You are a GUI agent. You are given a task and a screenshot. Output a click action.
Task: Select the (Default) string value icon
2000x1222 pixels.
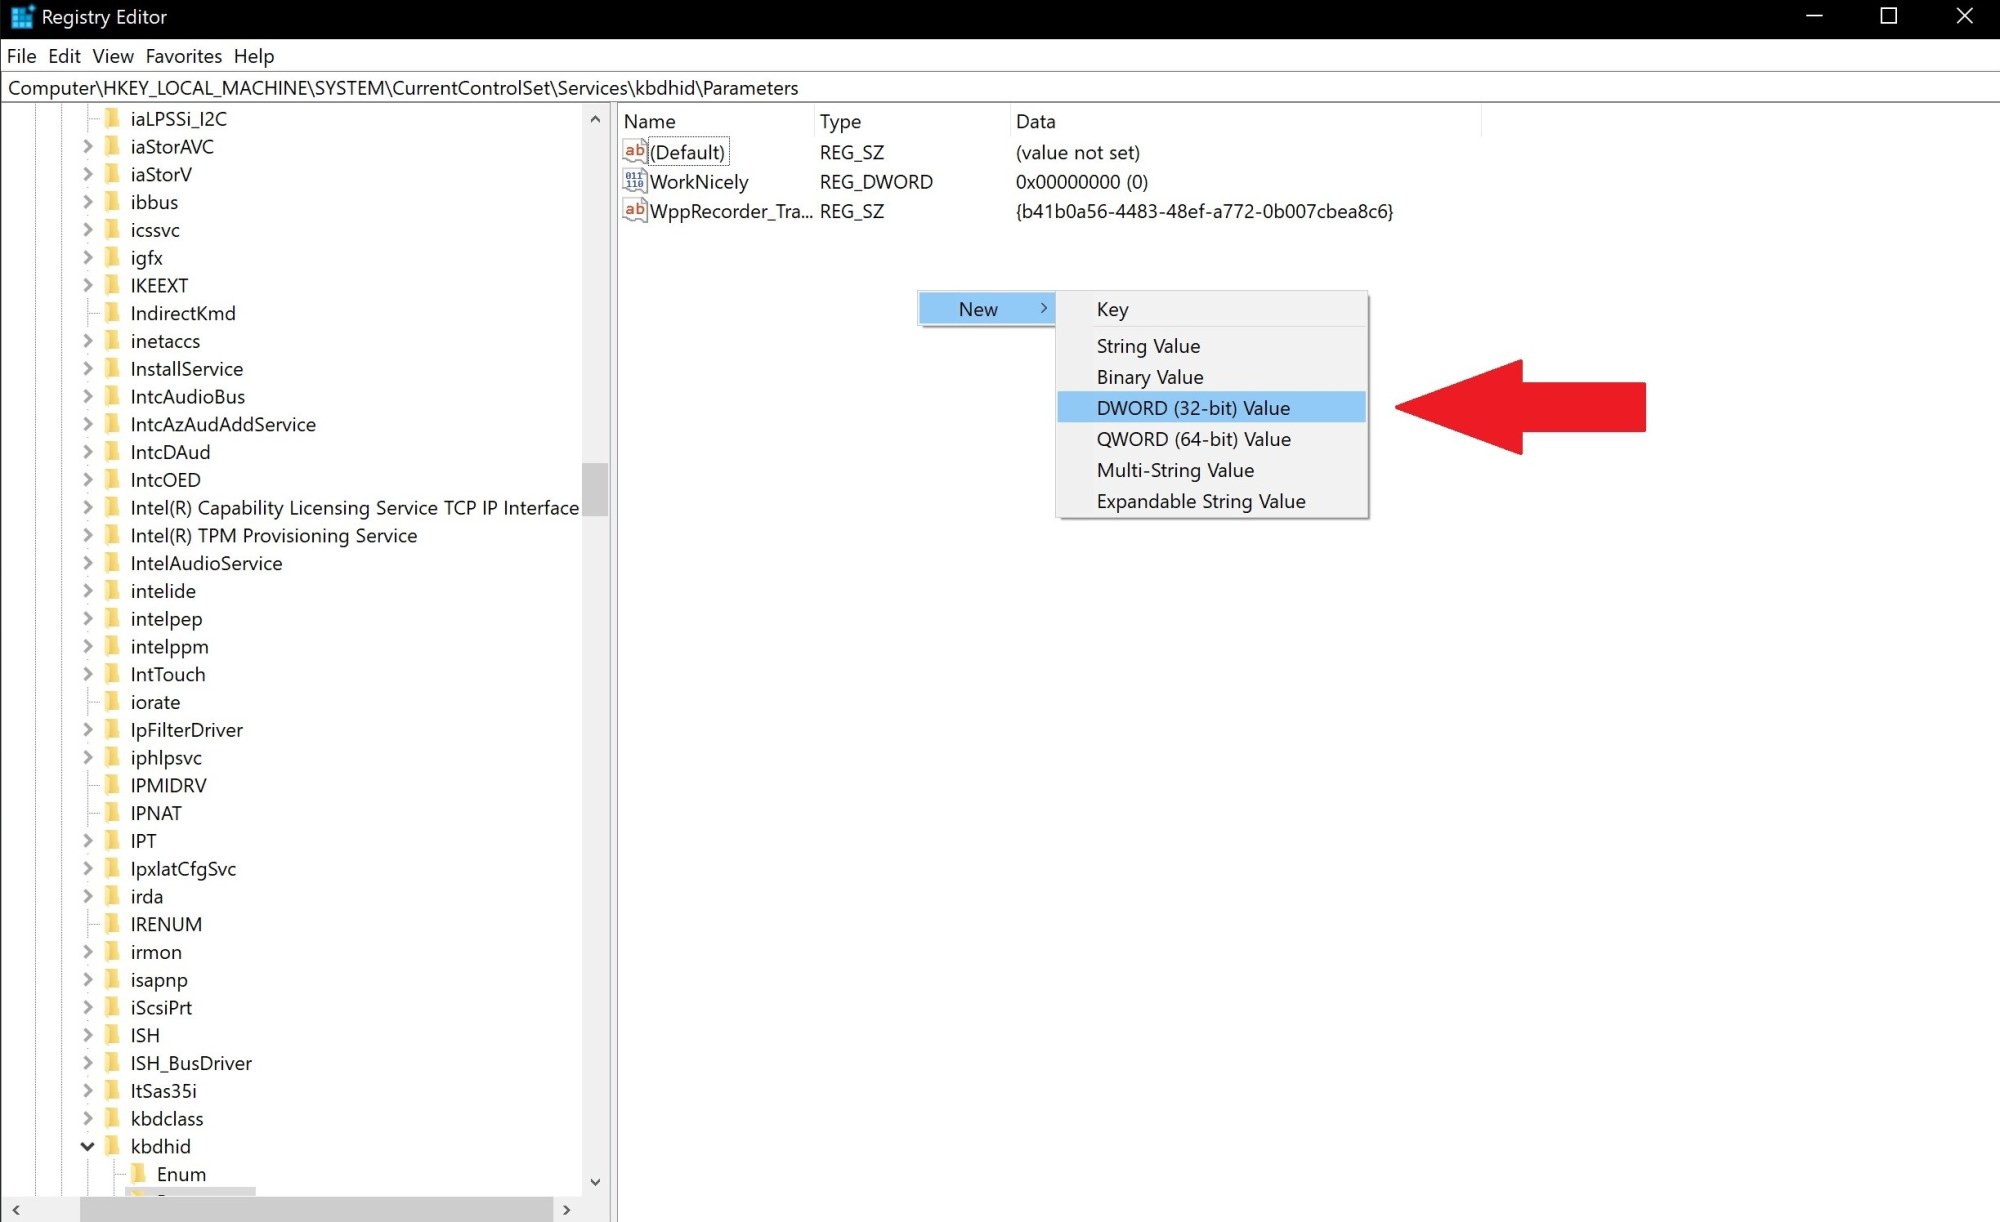(634, 152)
